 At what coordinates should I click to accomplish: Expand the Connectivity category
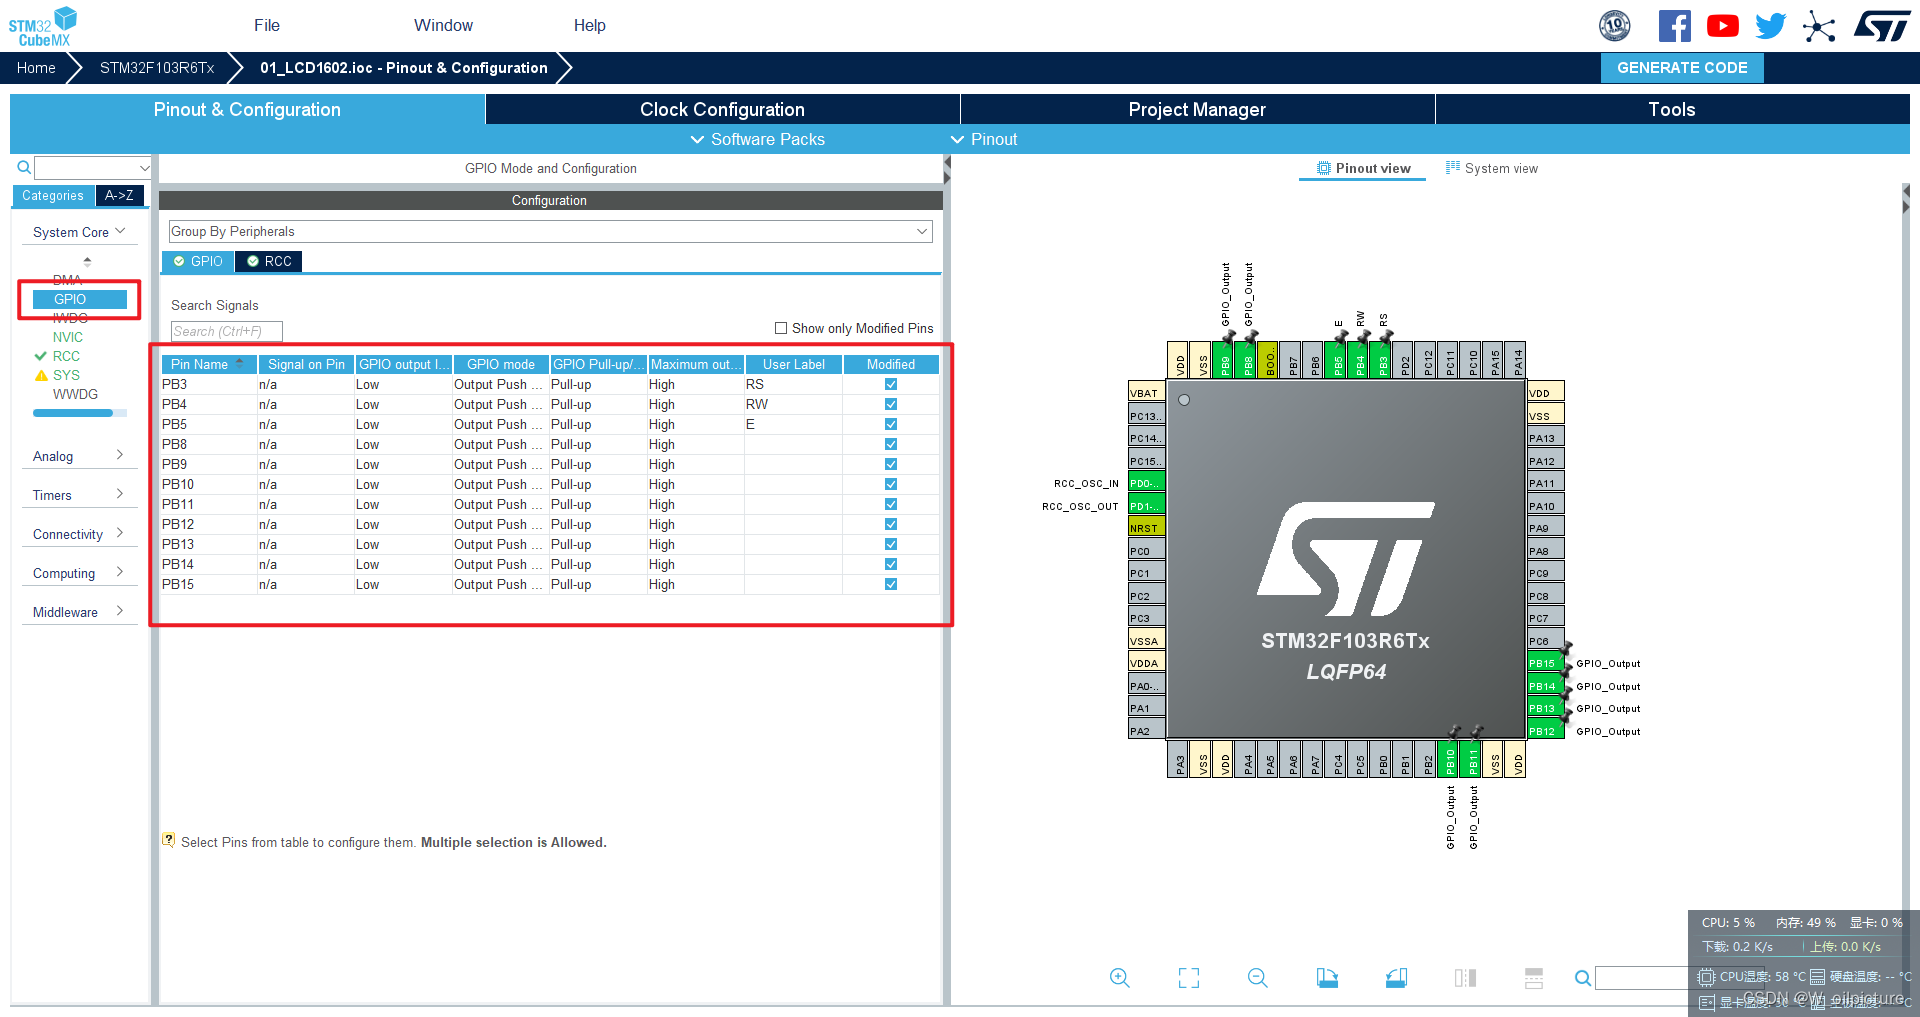pyautogui.click(x=79, y=534)
